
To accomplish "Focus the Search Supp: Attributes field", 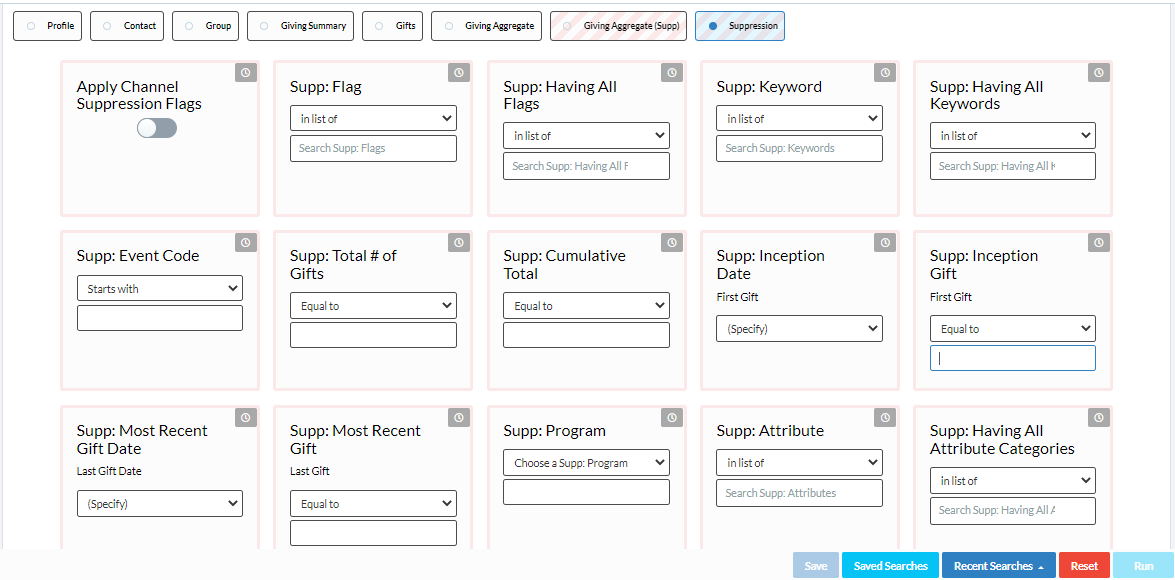I will point(799,493).
